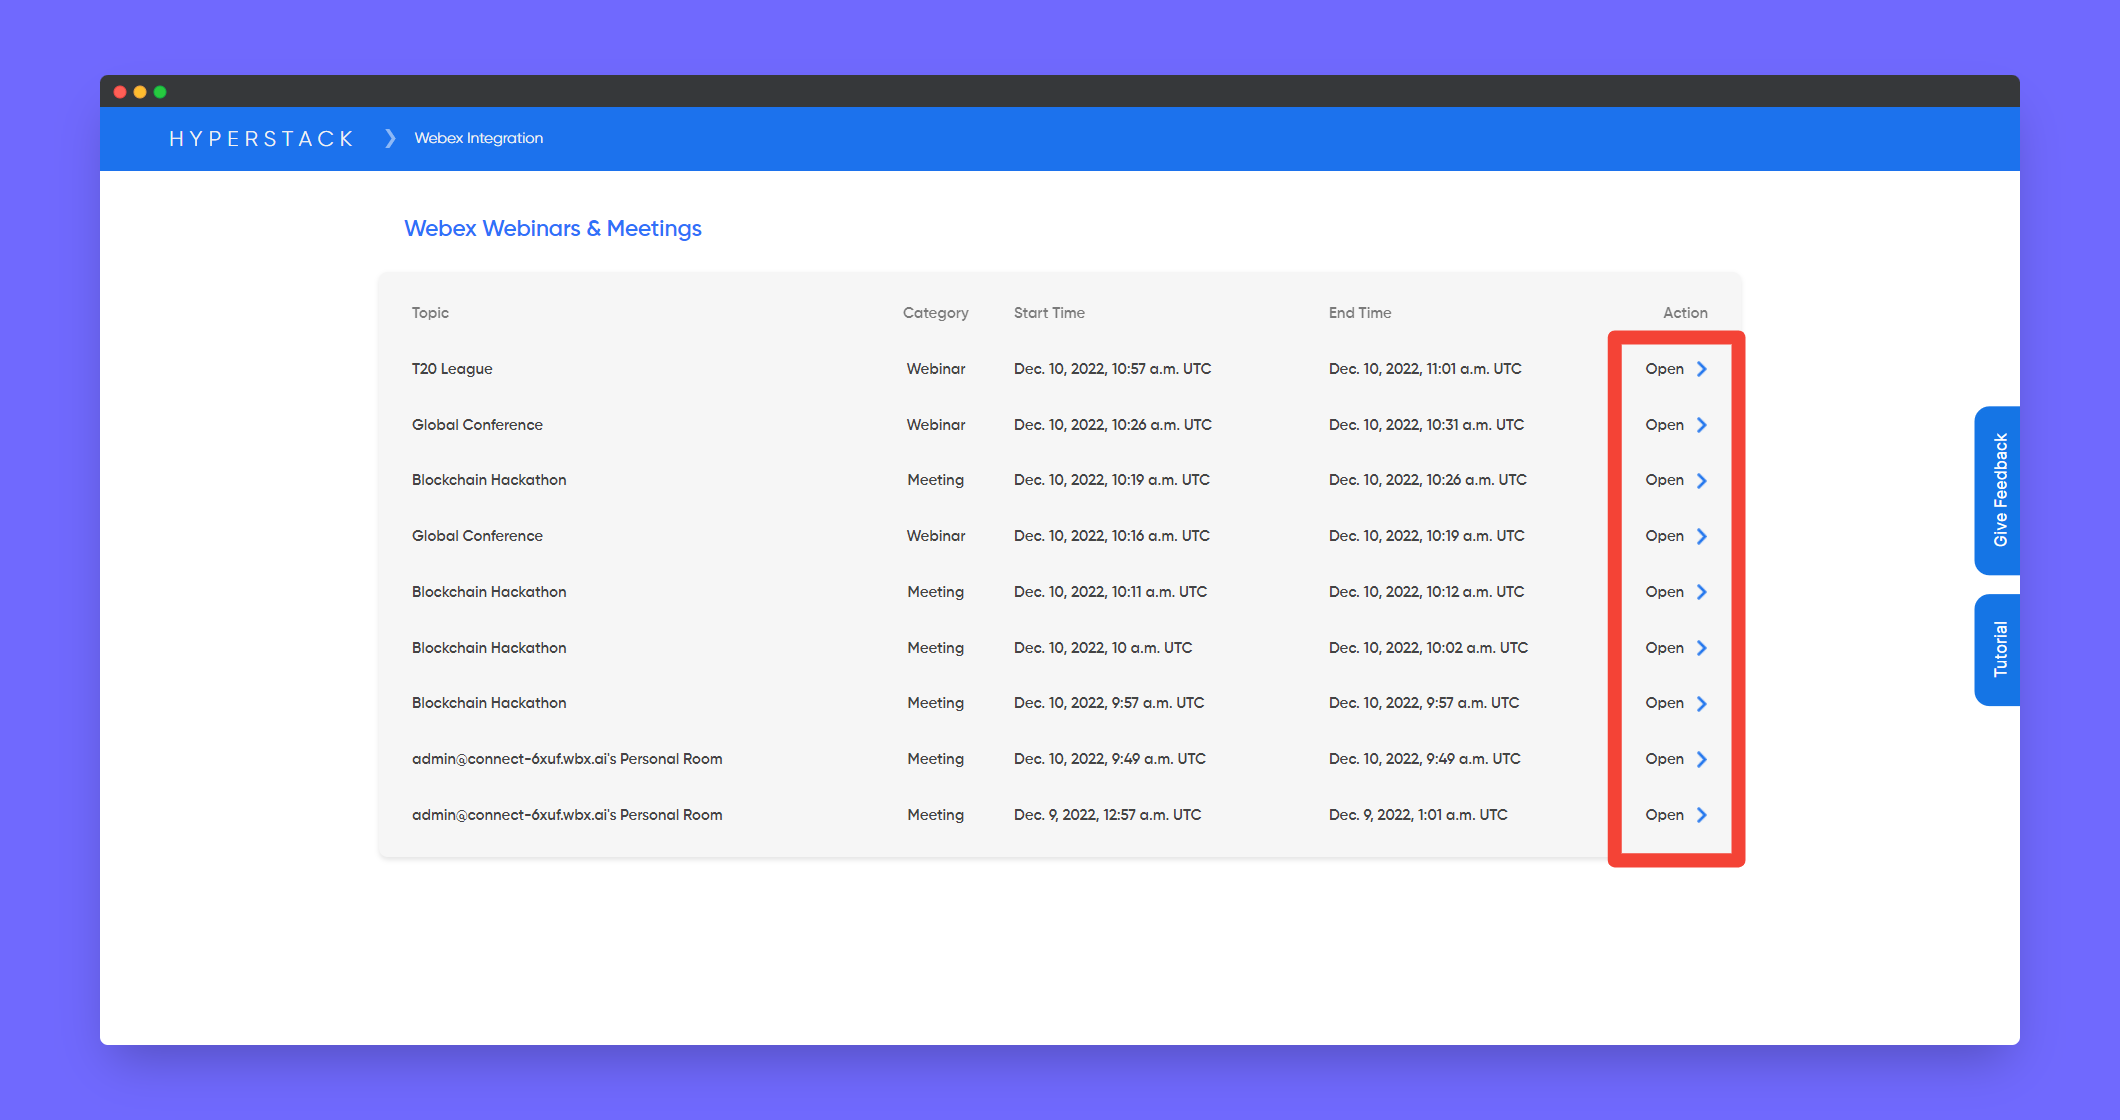Open the Personal Room meeting at 9:49 a.m.

click(1665, 759)
